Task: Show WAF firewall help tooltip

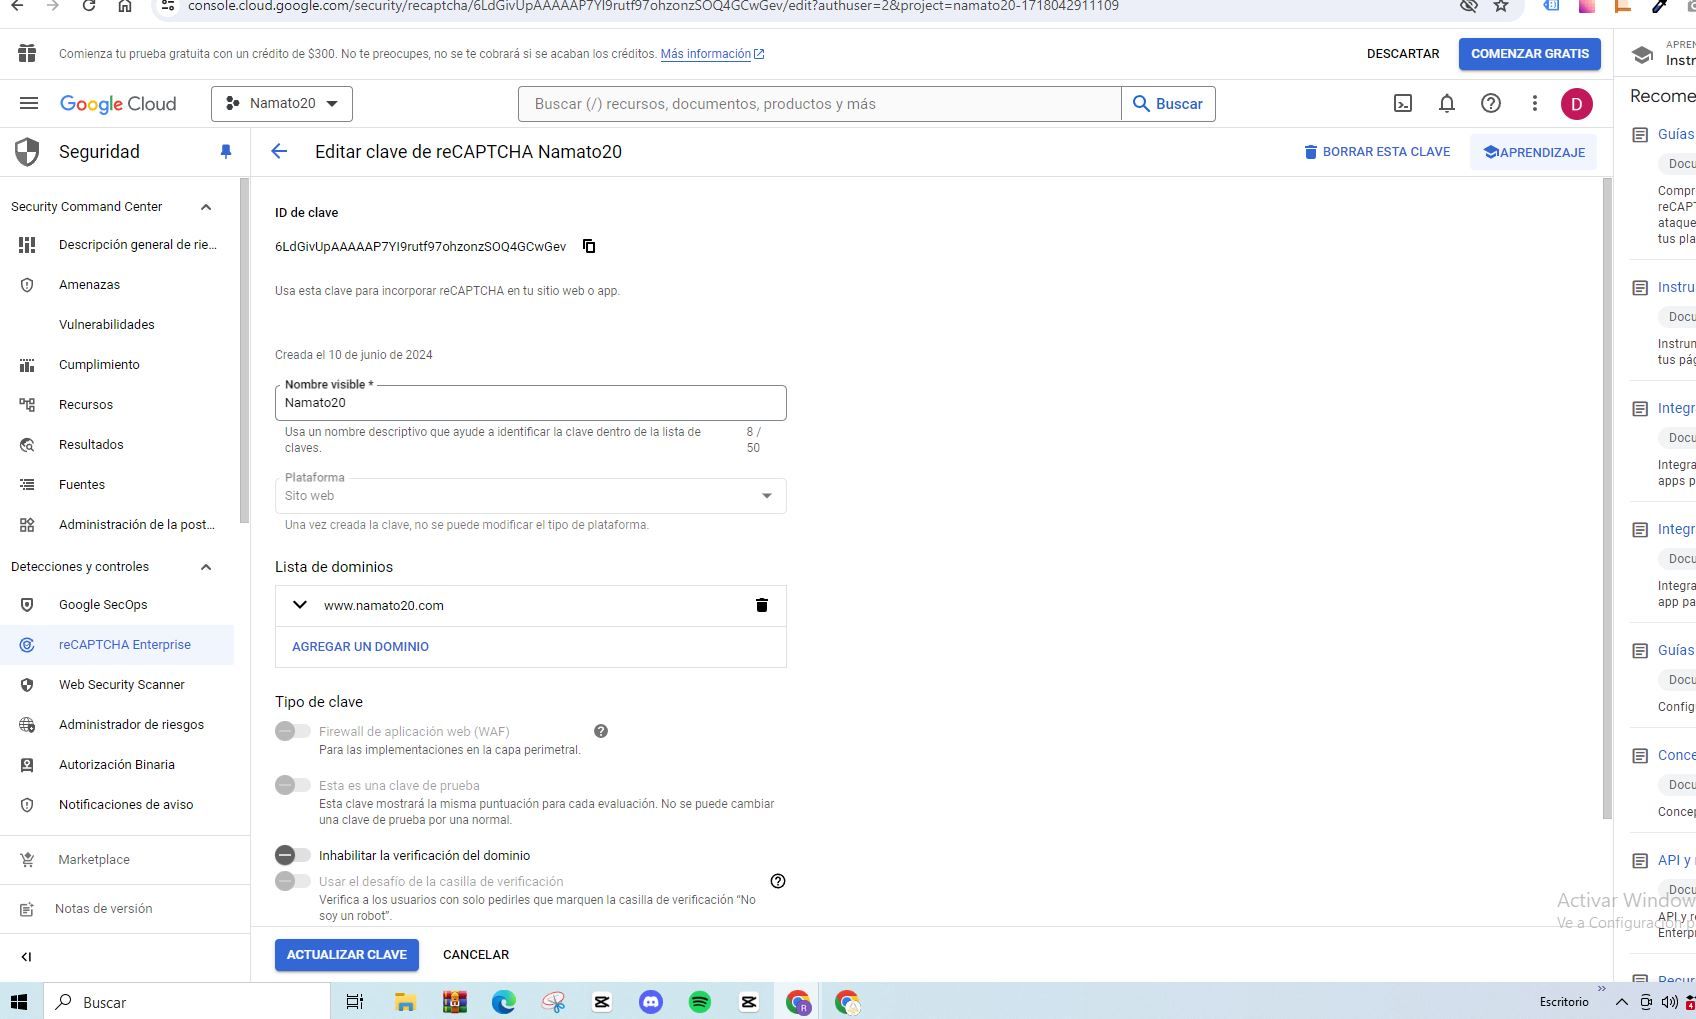Action: pos(601,731)
